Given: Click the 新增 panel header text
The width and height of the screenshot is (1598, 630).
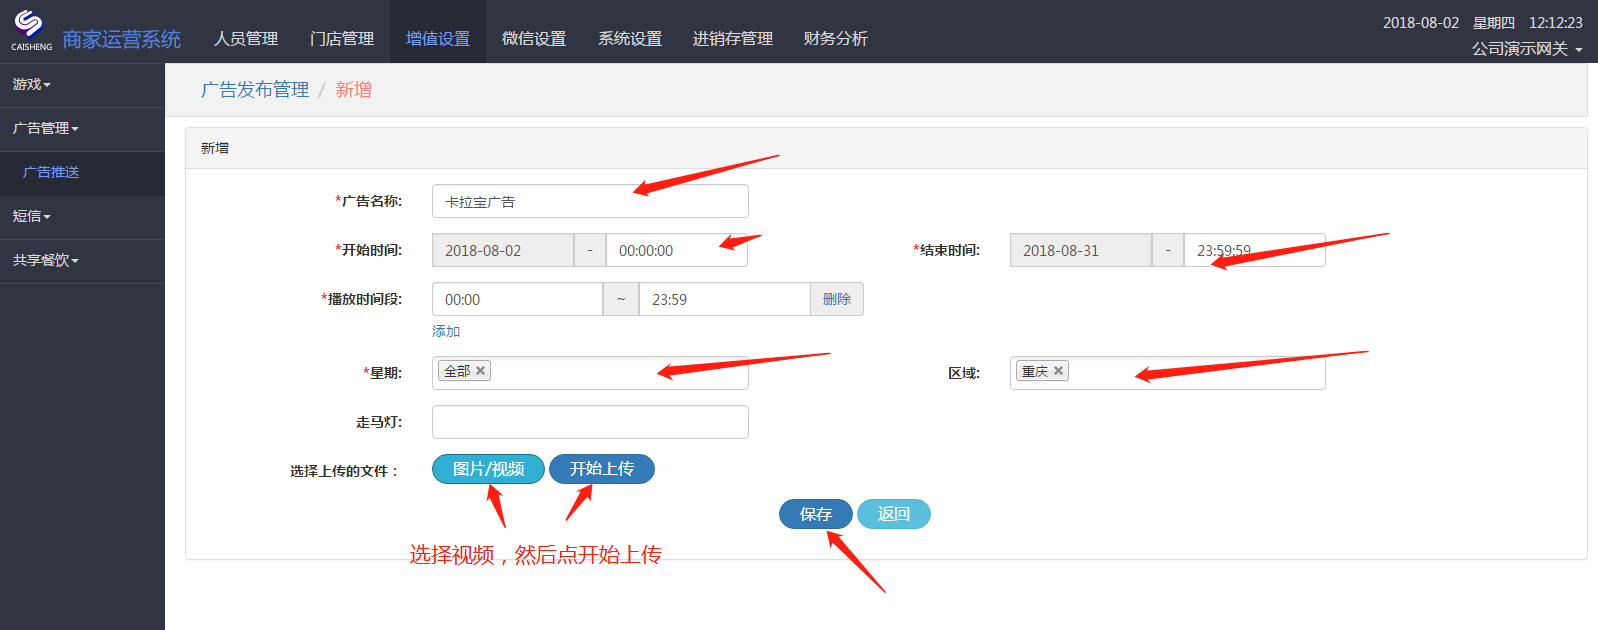Looking at the screenshot, I should 215,148.
